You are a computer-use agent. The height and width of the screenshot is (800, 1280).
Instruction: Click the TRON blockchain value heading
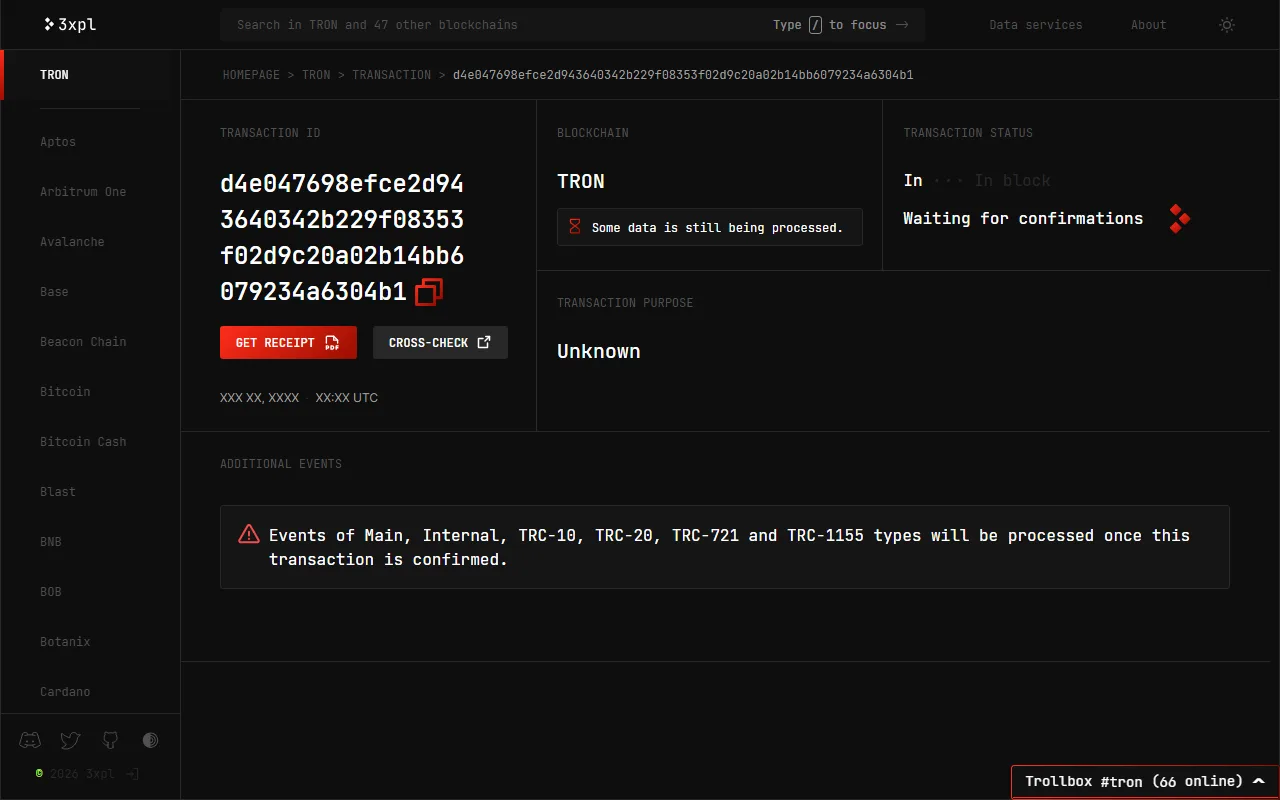[581, 181]
